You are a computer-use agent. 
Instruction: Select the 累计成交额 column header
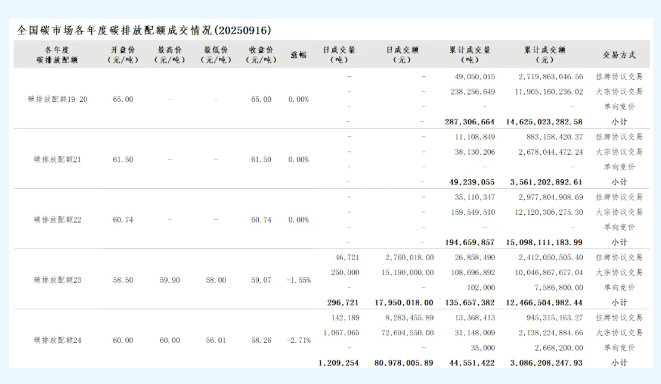click(x=545, y=55)
